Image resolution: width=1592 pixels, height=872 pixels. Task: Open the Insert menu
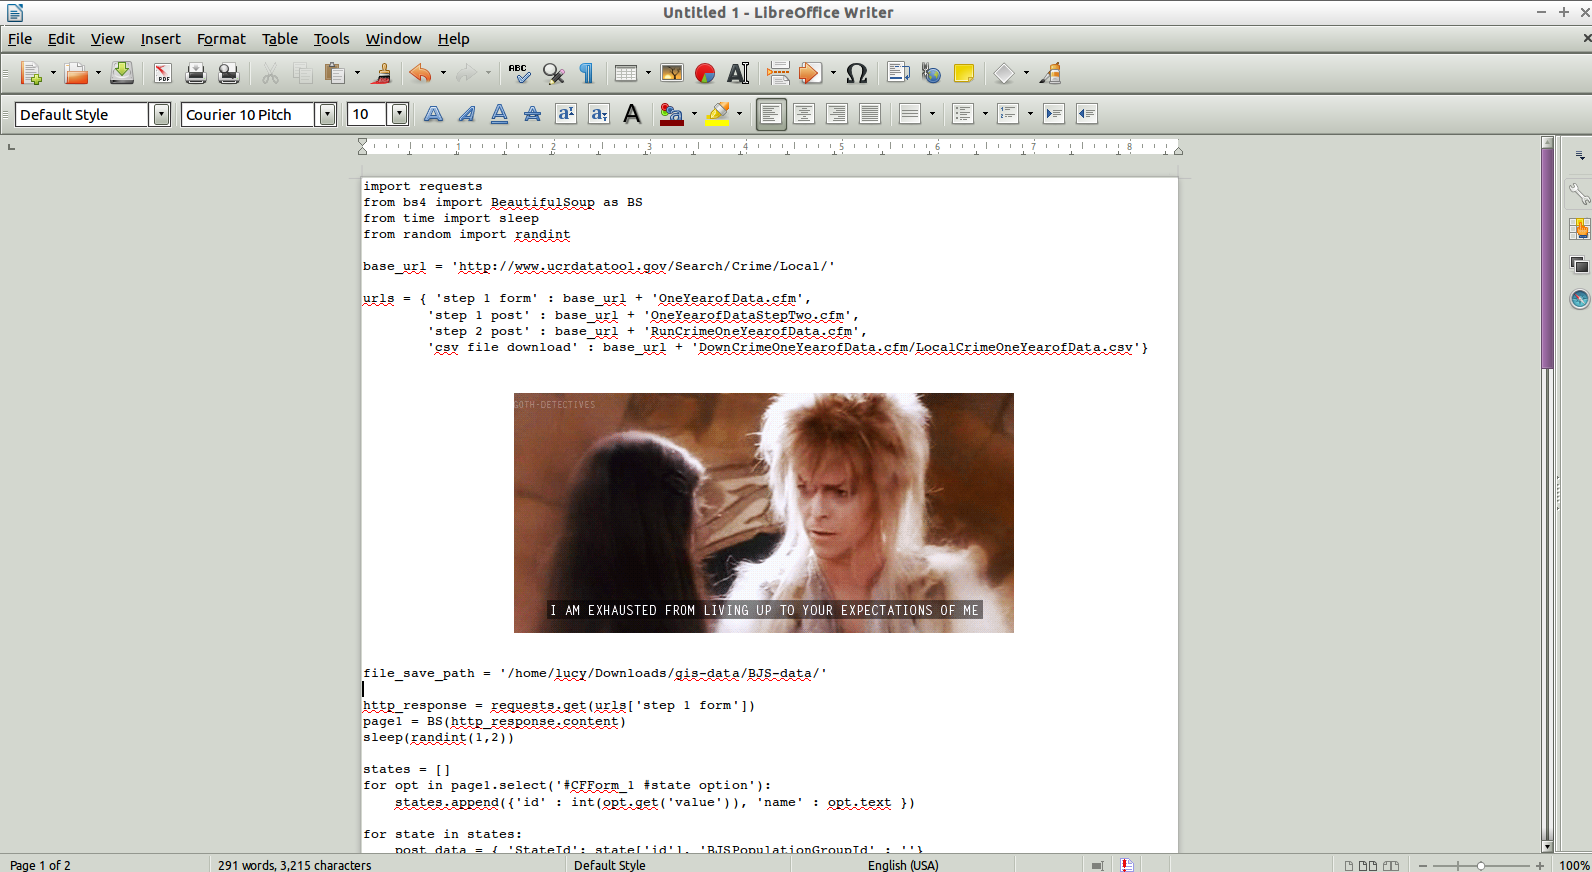click(x=160, y=39)
